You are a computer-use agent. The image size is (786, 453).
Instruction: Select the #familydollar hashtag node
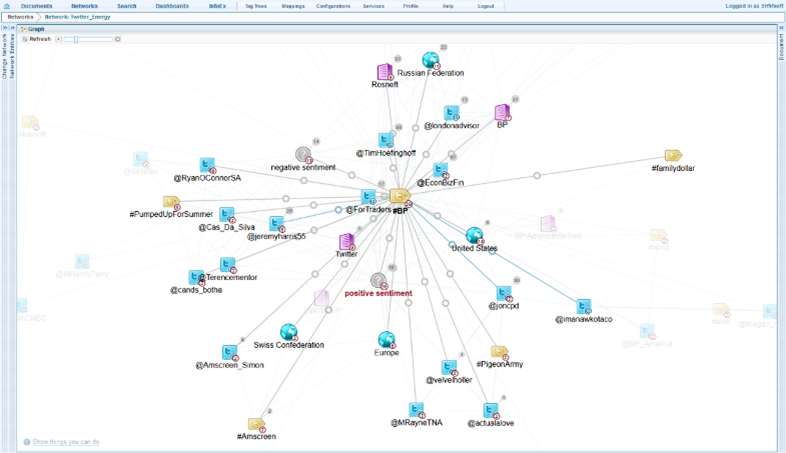(x=673, y=155)
